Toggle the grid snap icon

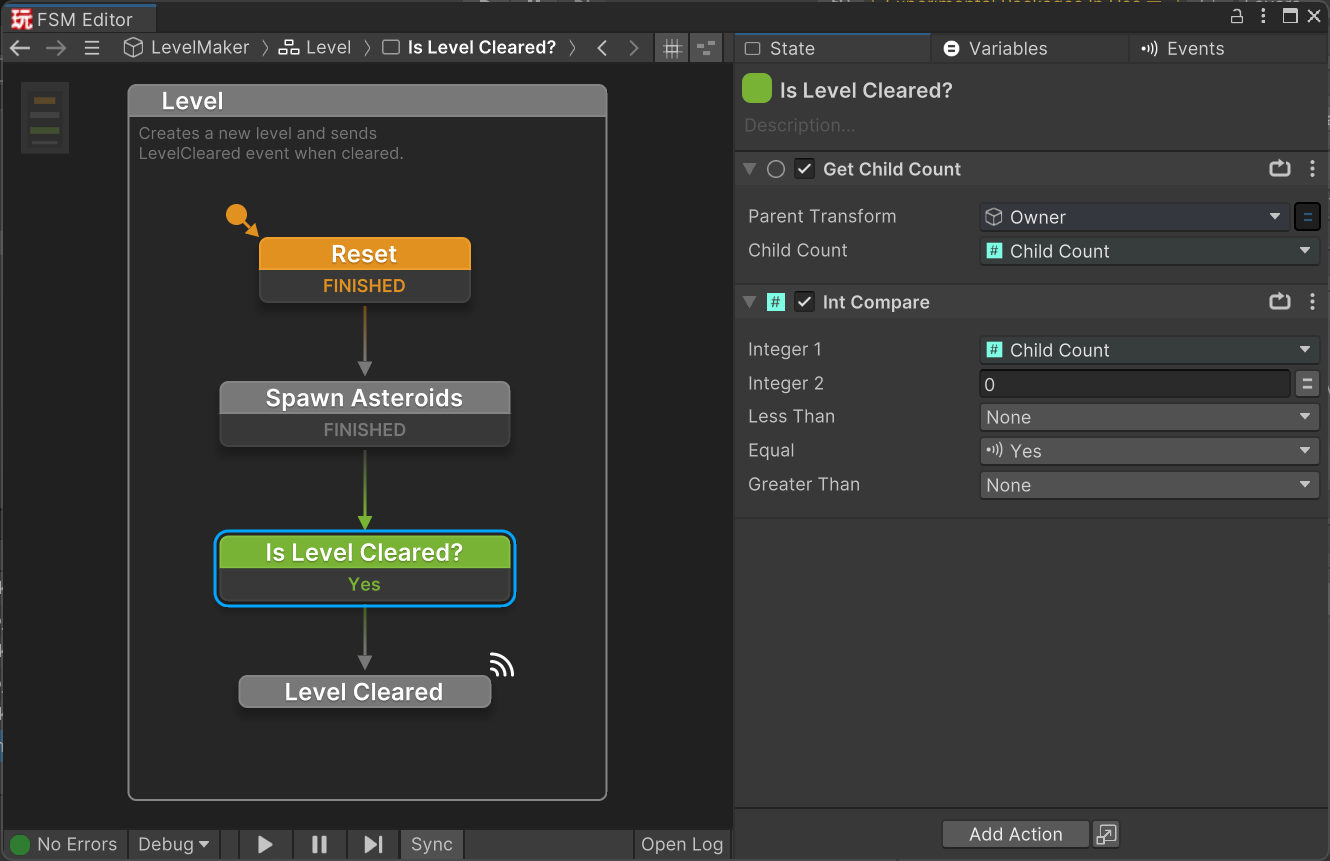pyautogui.click(x=672, y=48)
